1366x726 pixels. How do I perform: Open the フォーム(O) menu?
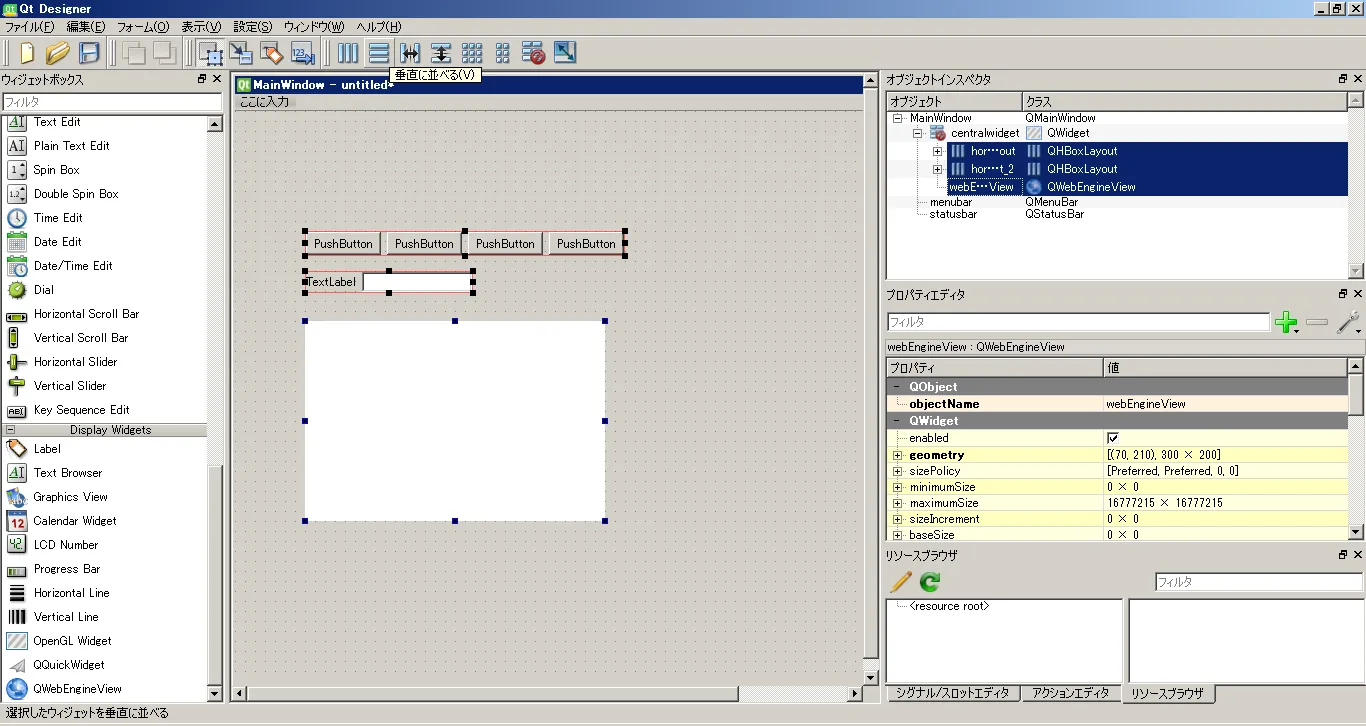coord(143,27)
